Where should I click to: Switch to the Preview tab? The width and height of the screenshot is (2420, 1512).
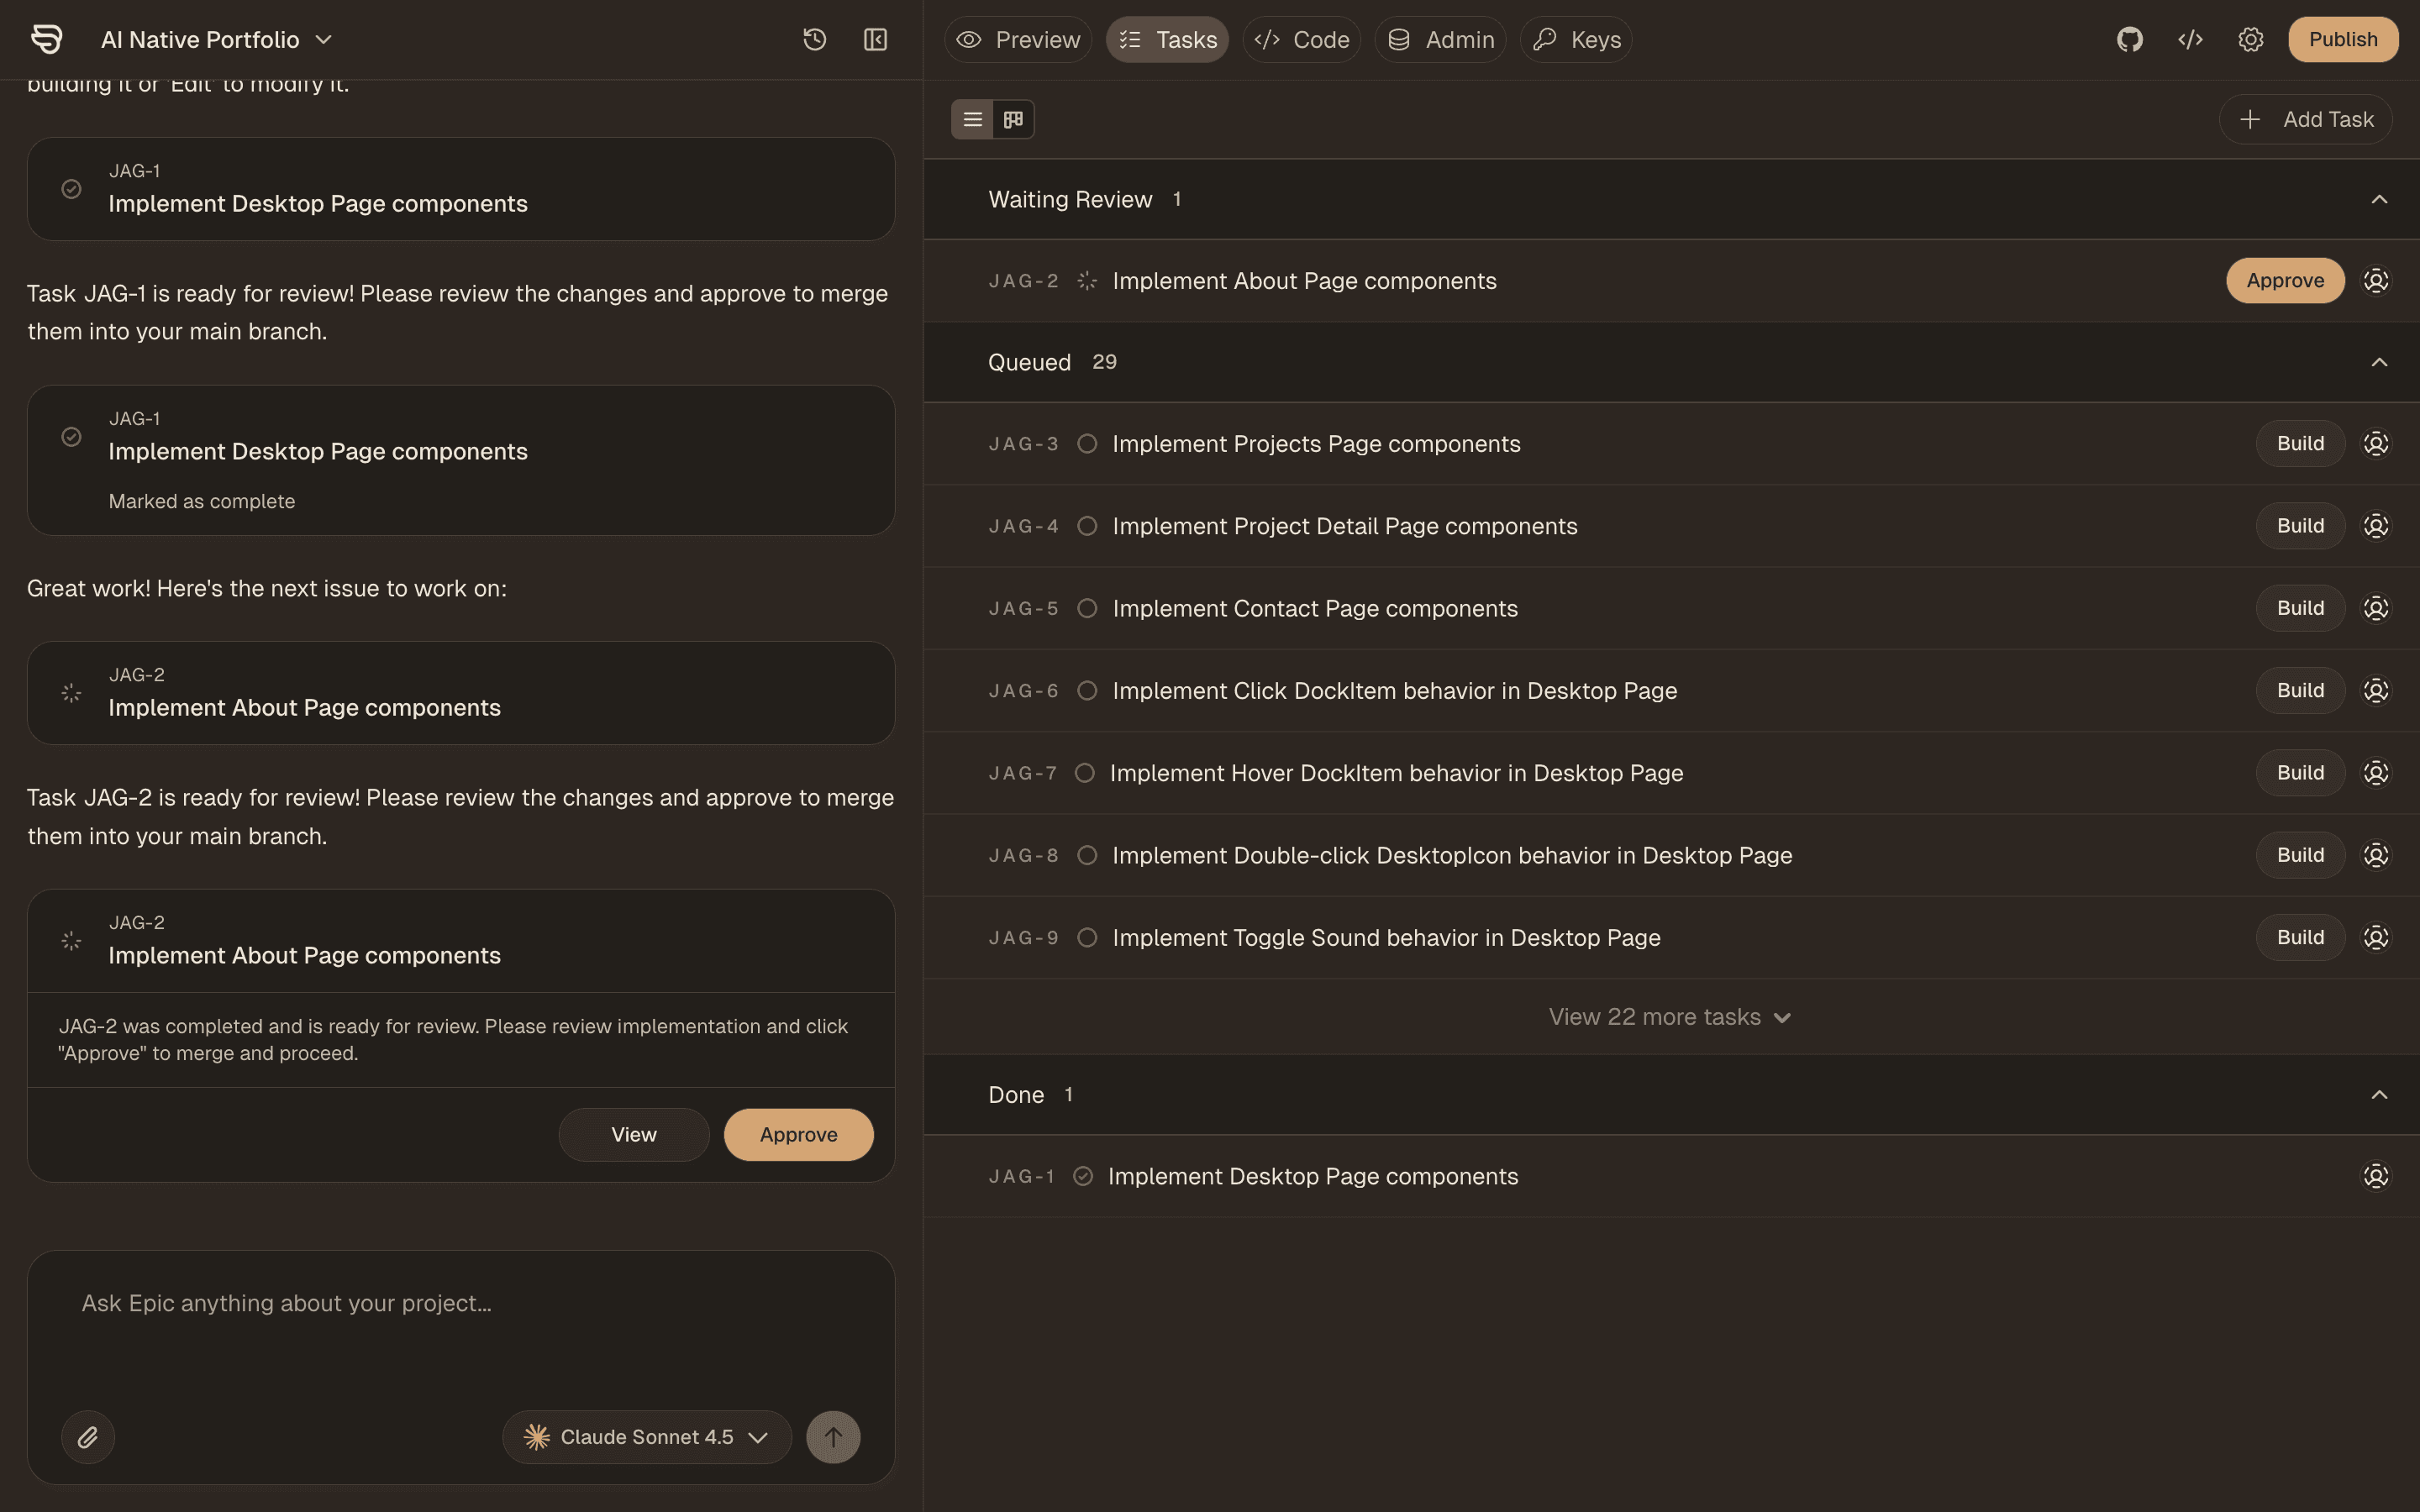pos(1018,39)
